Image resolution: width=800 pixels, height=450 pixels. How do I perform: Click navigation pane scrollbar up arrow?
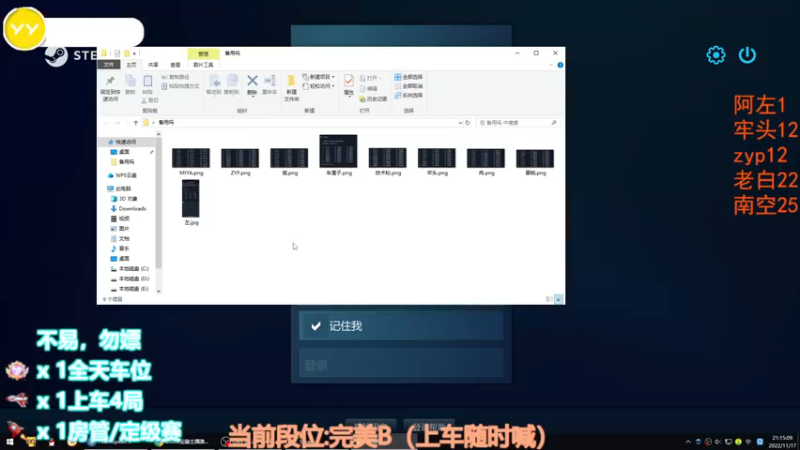click(x=159, y=134)
